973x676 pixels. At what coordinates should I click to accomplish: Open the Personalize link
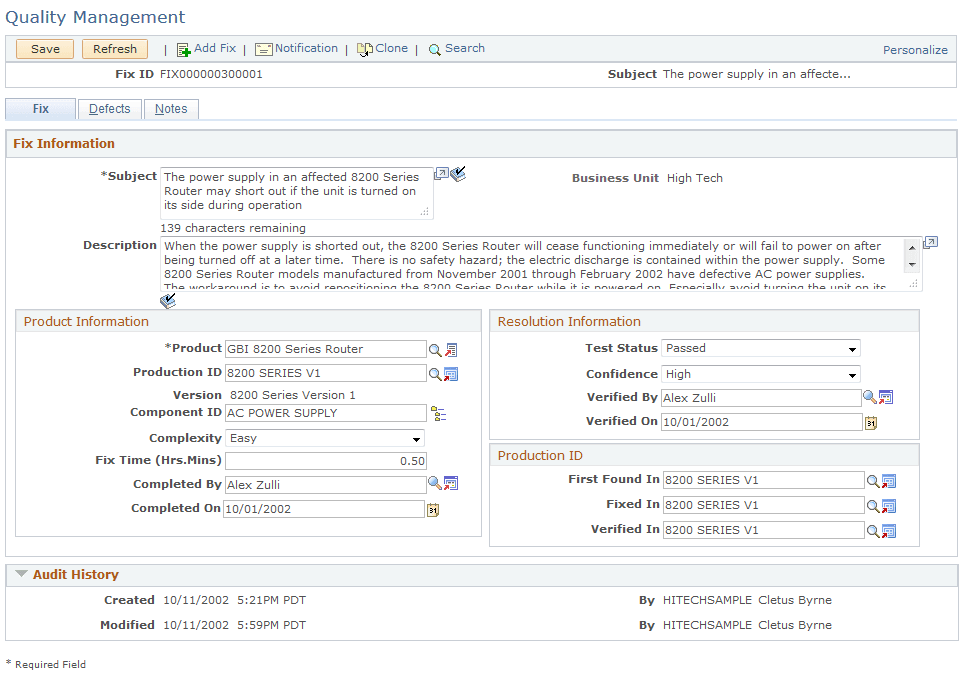(915, 48)
